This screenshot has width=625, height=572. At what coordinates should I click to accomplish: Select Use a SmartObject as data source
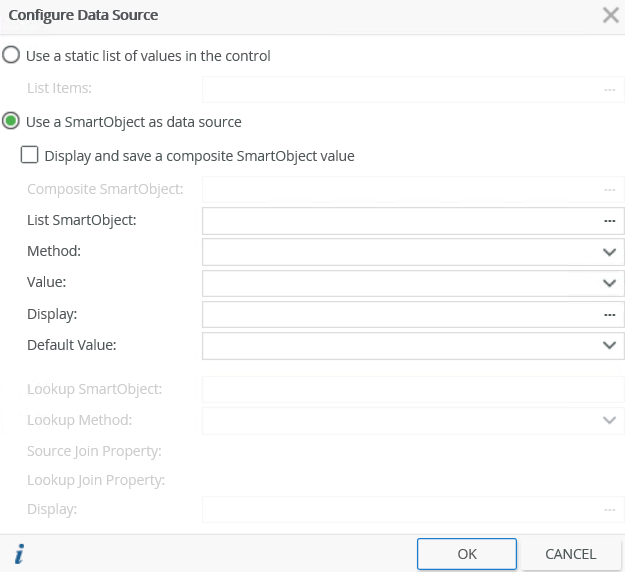click(x=11, y=122)
